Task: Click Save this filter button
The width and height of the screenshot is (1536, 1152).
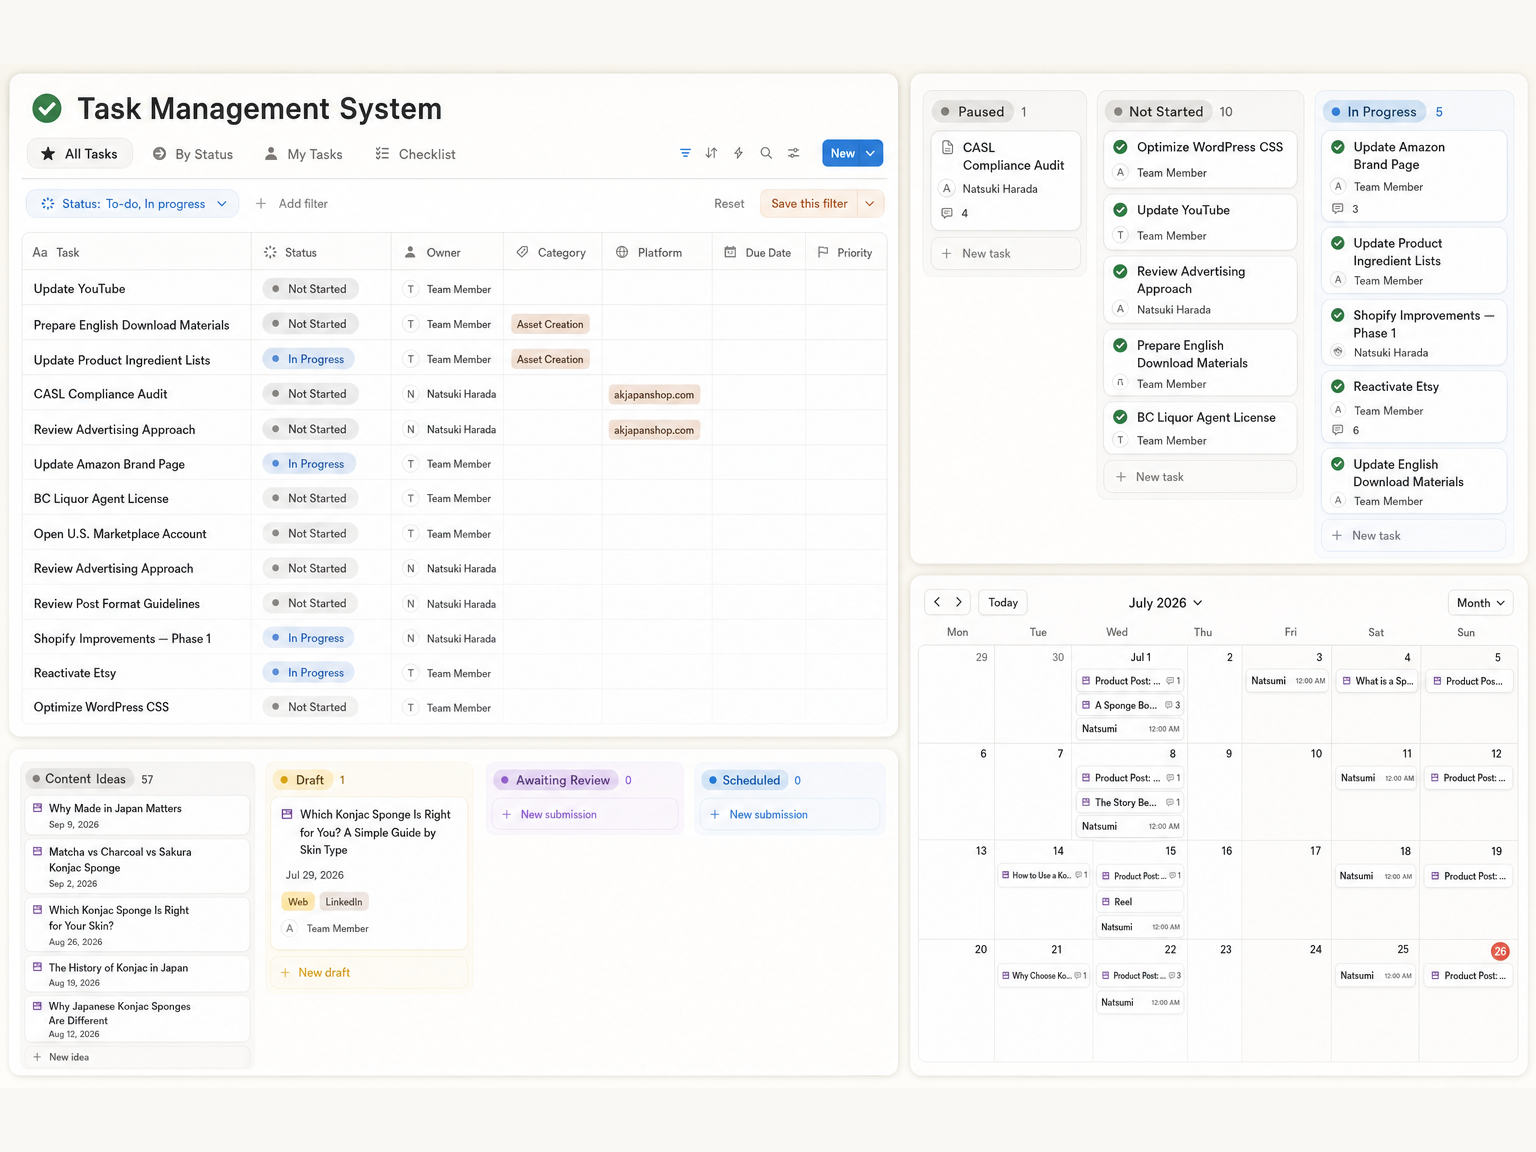Action: point(809,203)
